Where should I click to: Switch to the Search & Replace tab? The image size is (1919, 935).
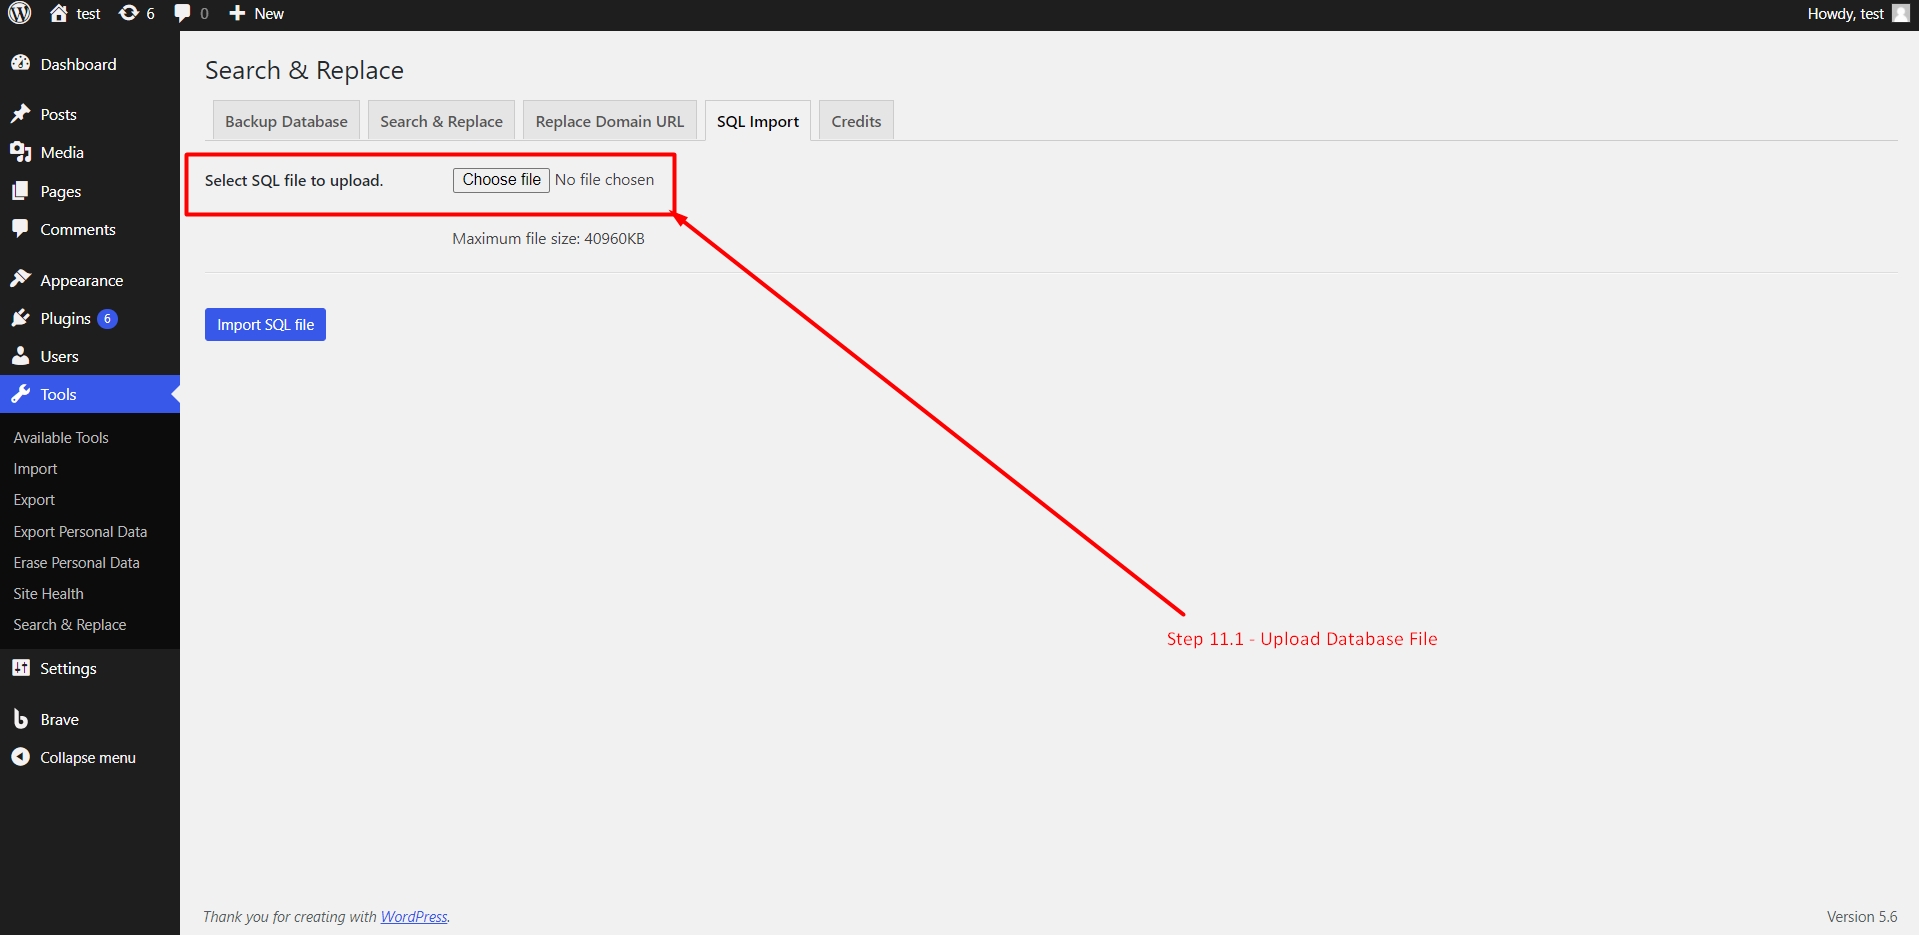click(441, 121)
